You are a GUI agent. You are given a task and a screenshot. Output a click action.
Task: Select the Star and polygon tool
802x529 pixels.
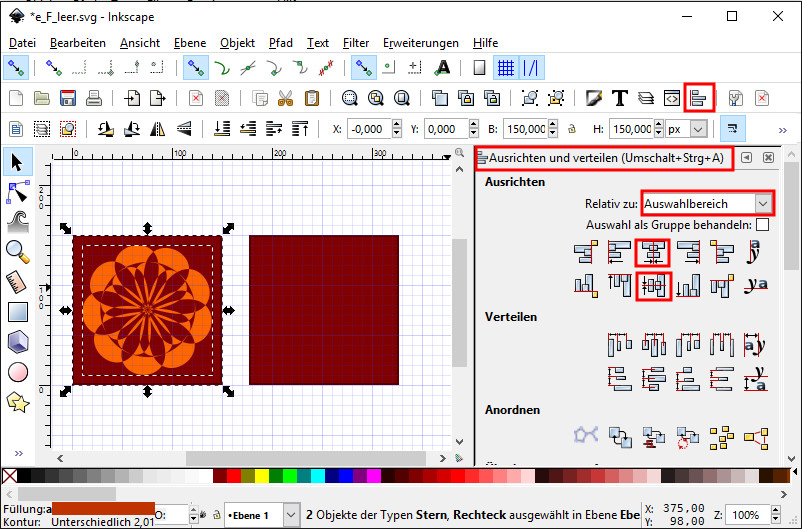(x=17, y=403)
